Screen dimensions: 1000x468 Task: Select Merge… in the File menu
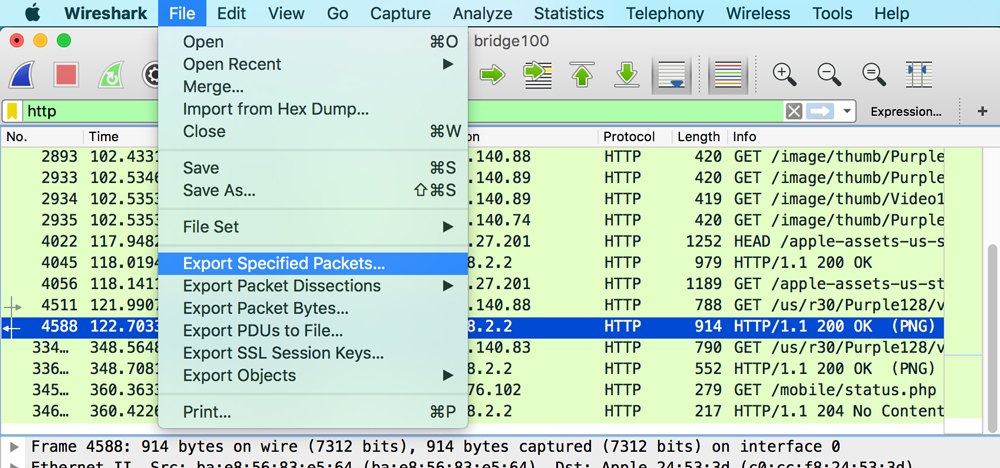click(x=313, y=87)
